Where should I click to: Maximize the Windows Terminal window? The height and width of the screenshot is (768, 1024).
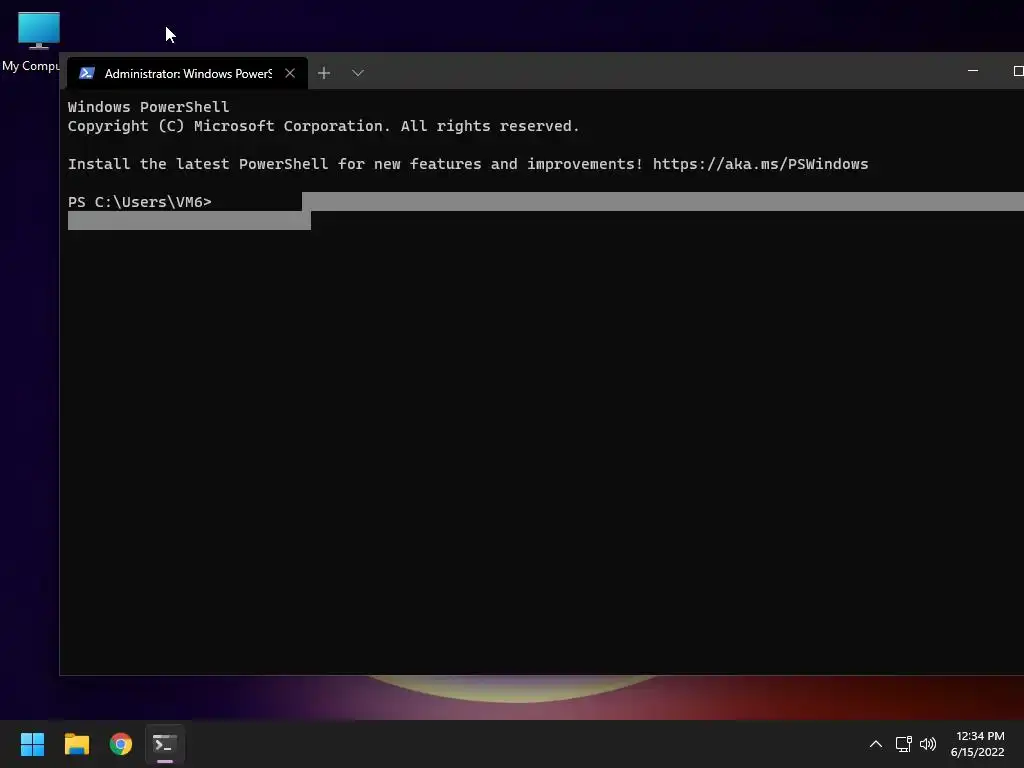point(1017,71)
